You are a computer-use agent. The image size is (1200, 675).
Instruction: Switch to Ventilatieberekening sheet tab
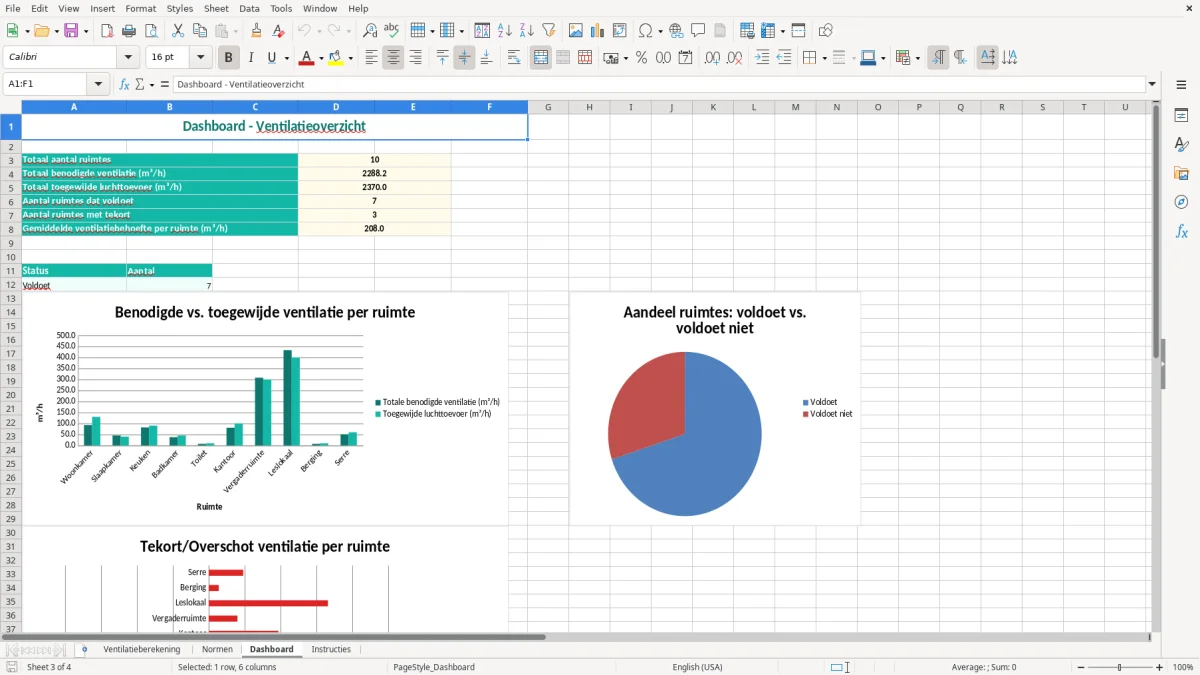[x=142, y=649]
